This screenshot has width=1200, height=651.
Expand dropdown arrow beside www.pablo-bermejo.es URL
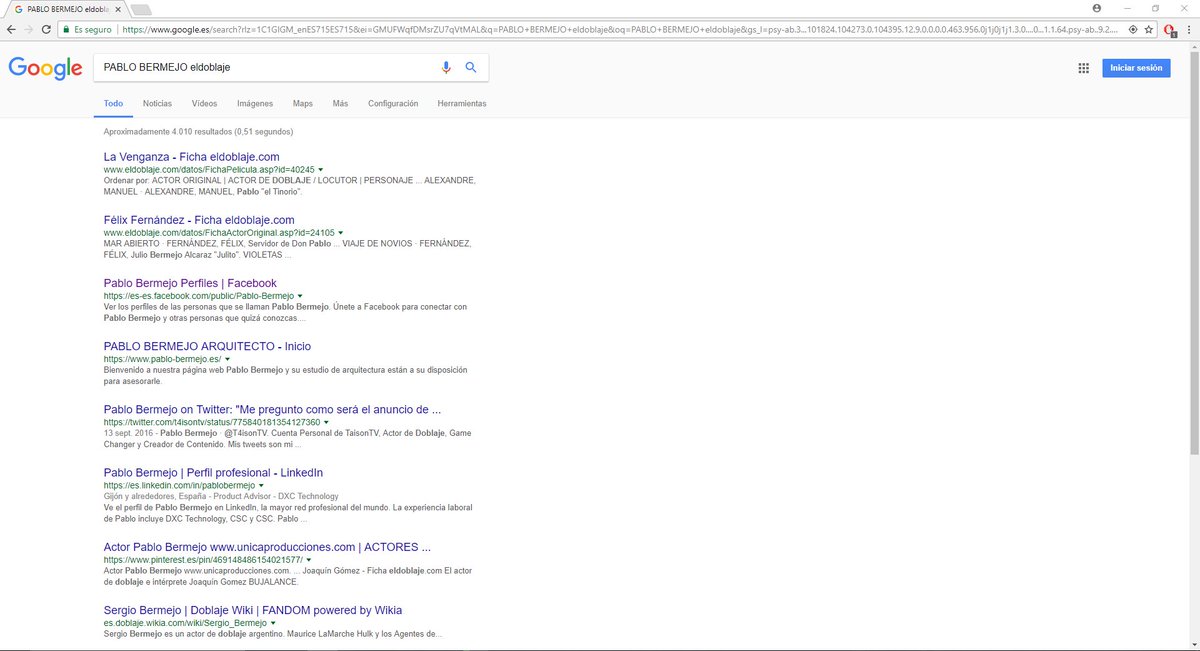tap(227, 359)
